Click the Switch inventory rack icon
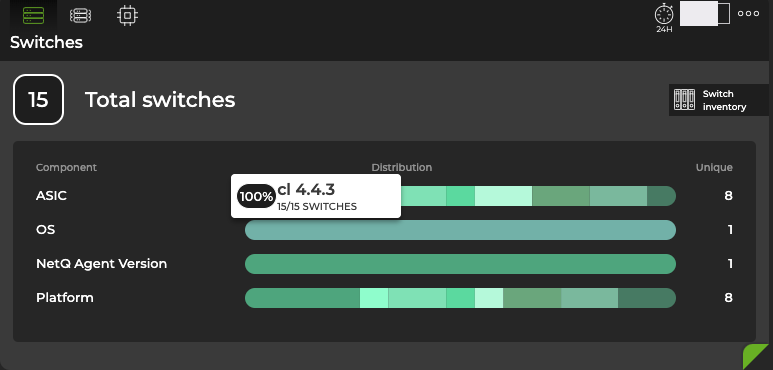Viewport: 773px width, 370px height. (684, 100)
